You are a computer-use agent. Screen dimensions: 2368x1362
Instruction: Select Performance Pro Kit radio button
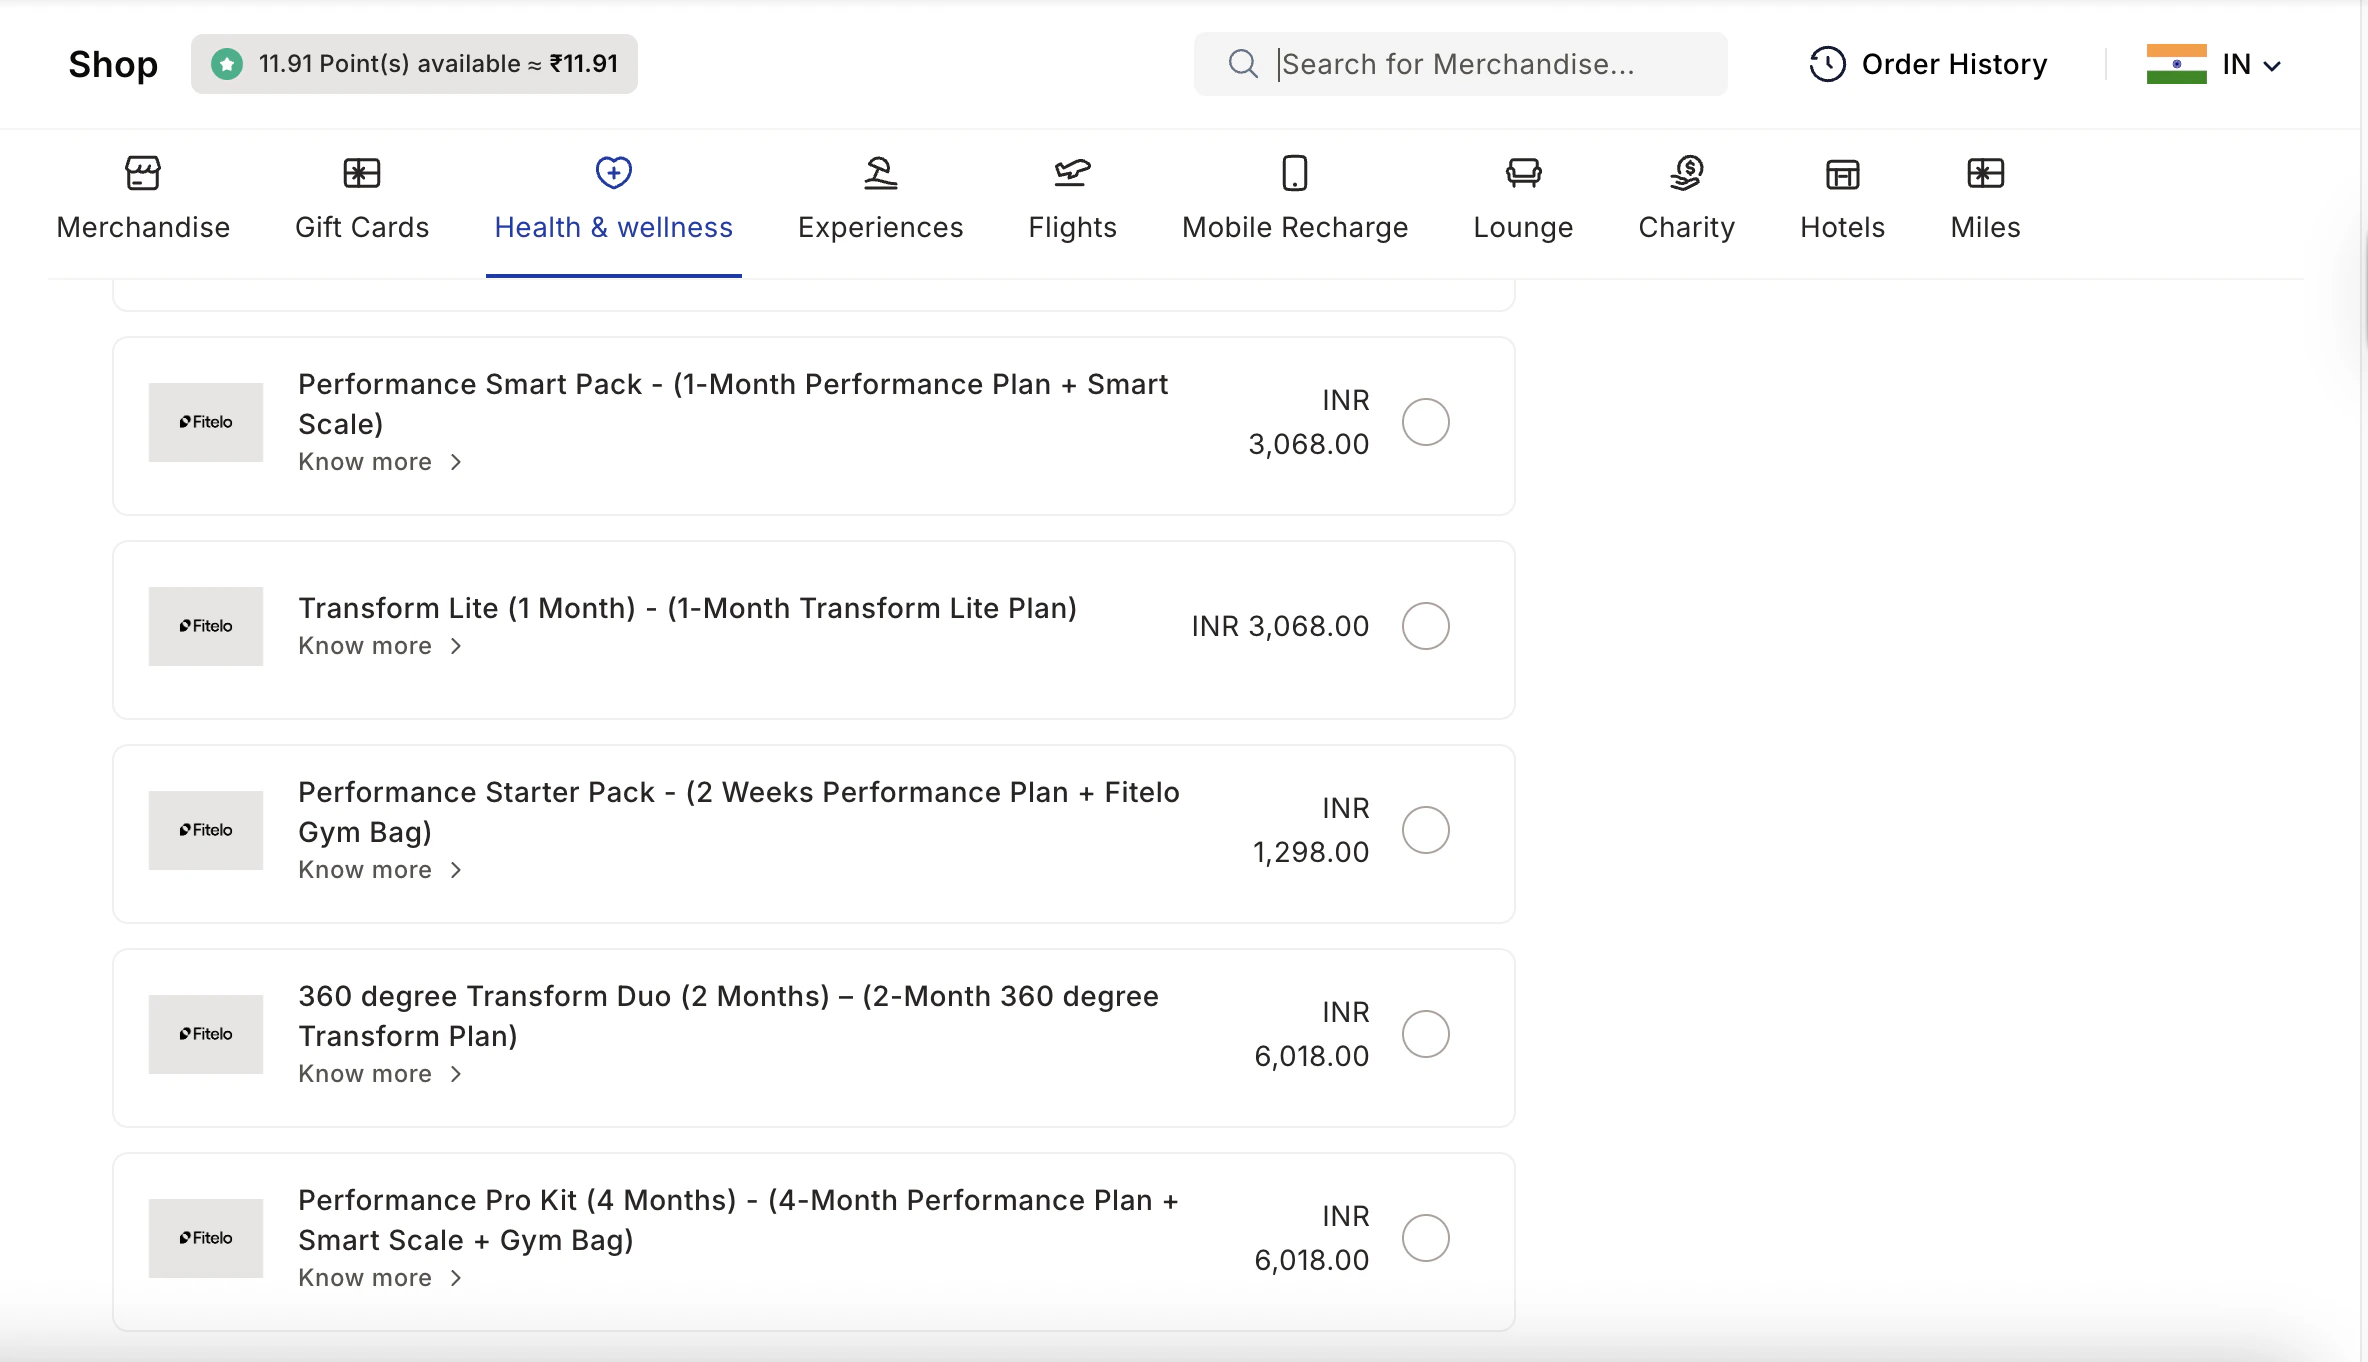coord(1426,1238)
